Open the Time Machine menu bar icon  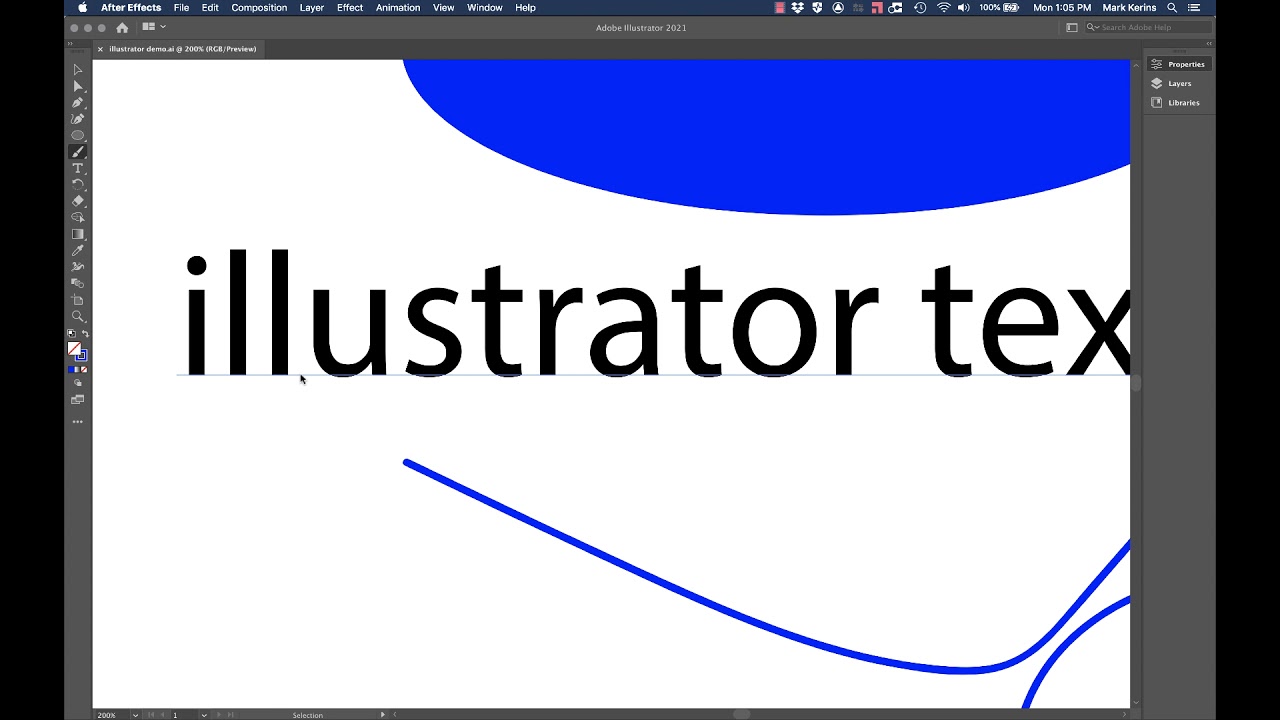920,7
